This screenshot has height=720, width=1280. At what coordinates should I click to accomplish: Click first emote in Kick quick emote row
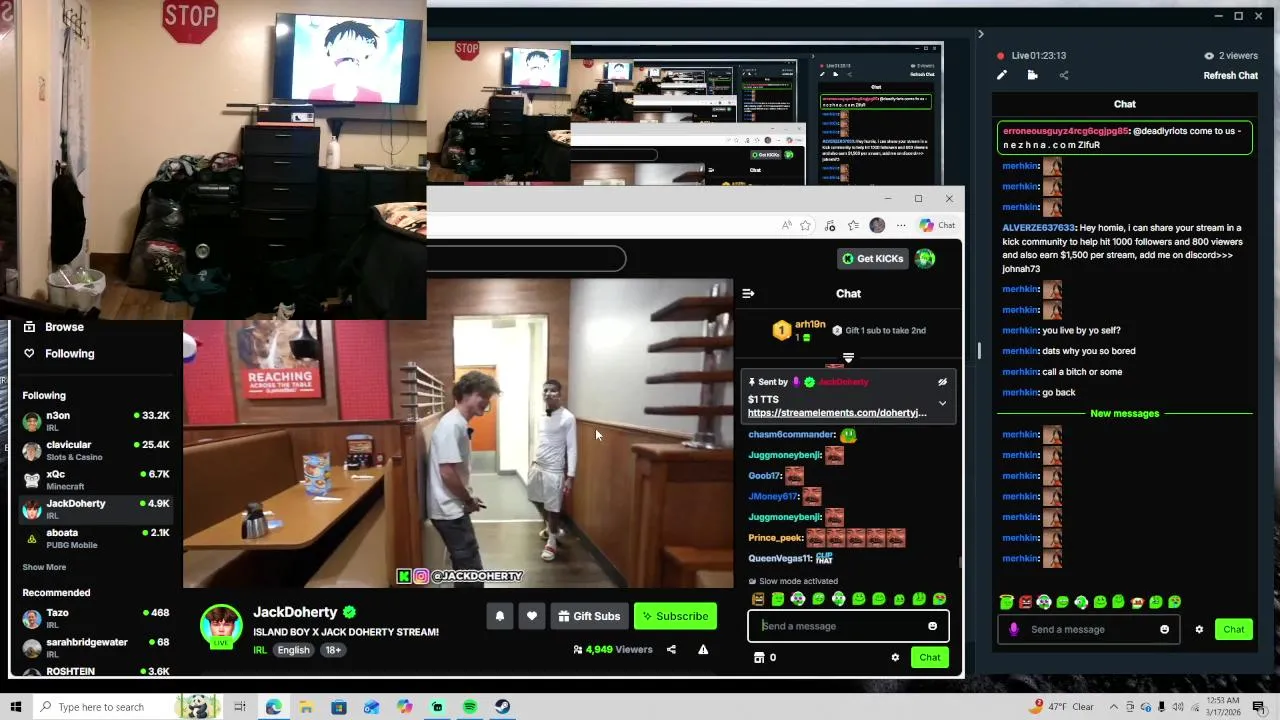coord(757,599)
